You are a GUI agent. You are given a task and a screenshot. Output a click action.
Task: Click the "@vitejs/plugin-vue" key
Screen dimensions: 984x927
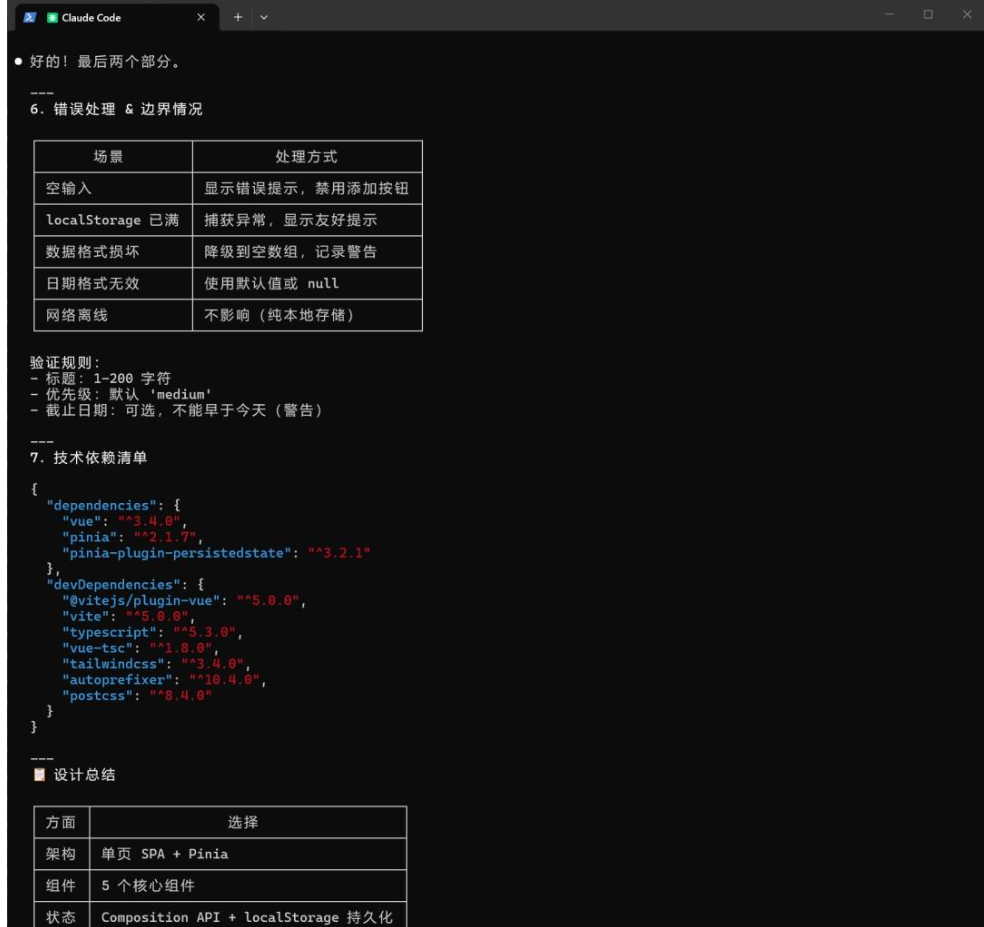pos(141,601)
